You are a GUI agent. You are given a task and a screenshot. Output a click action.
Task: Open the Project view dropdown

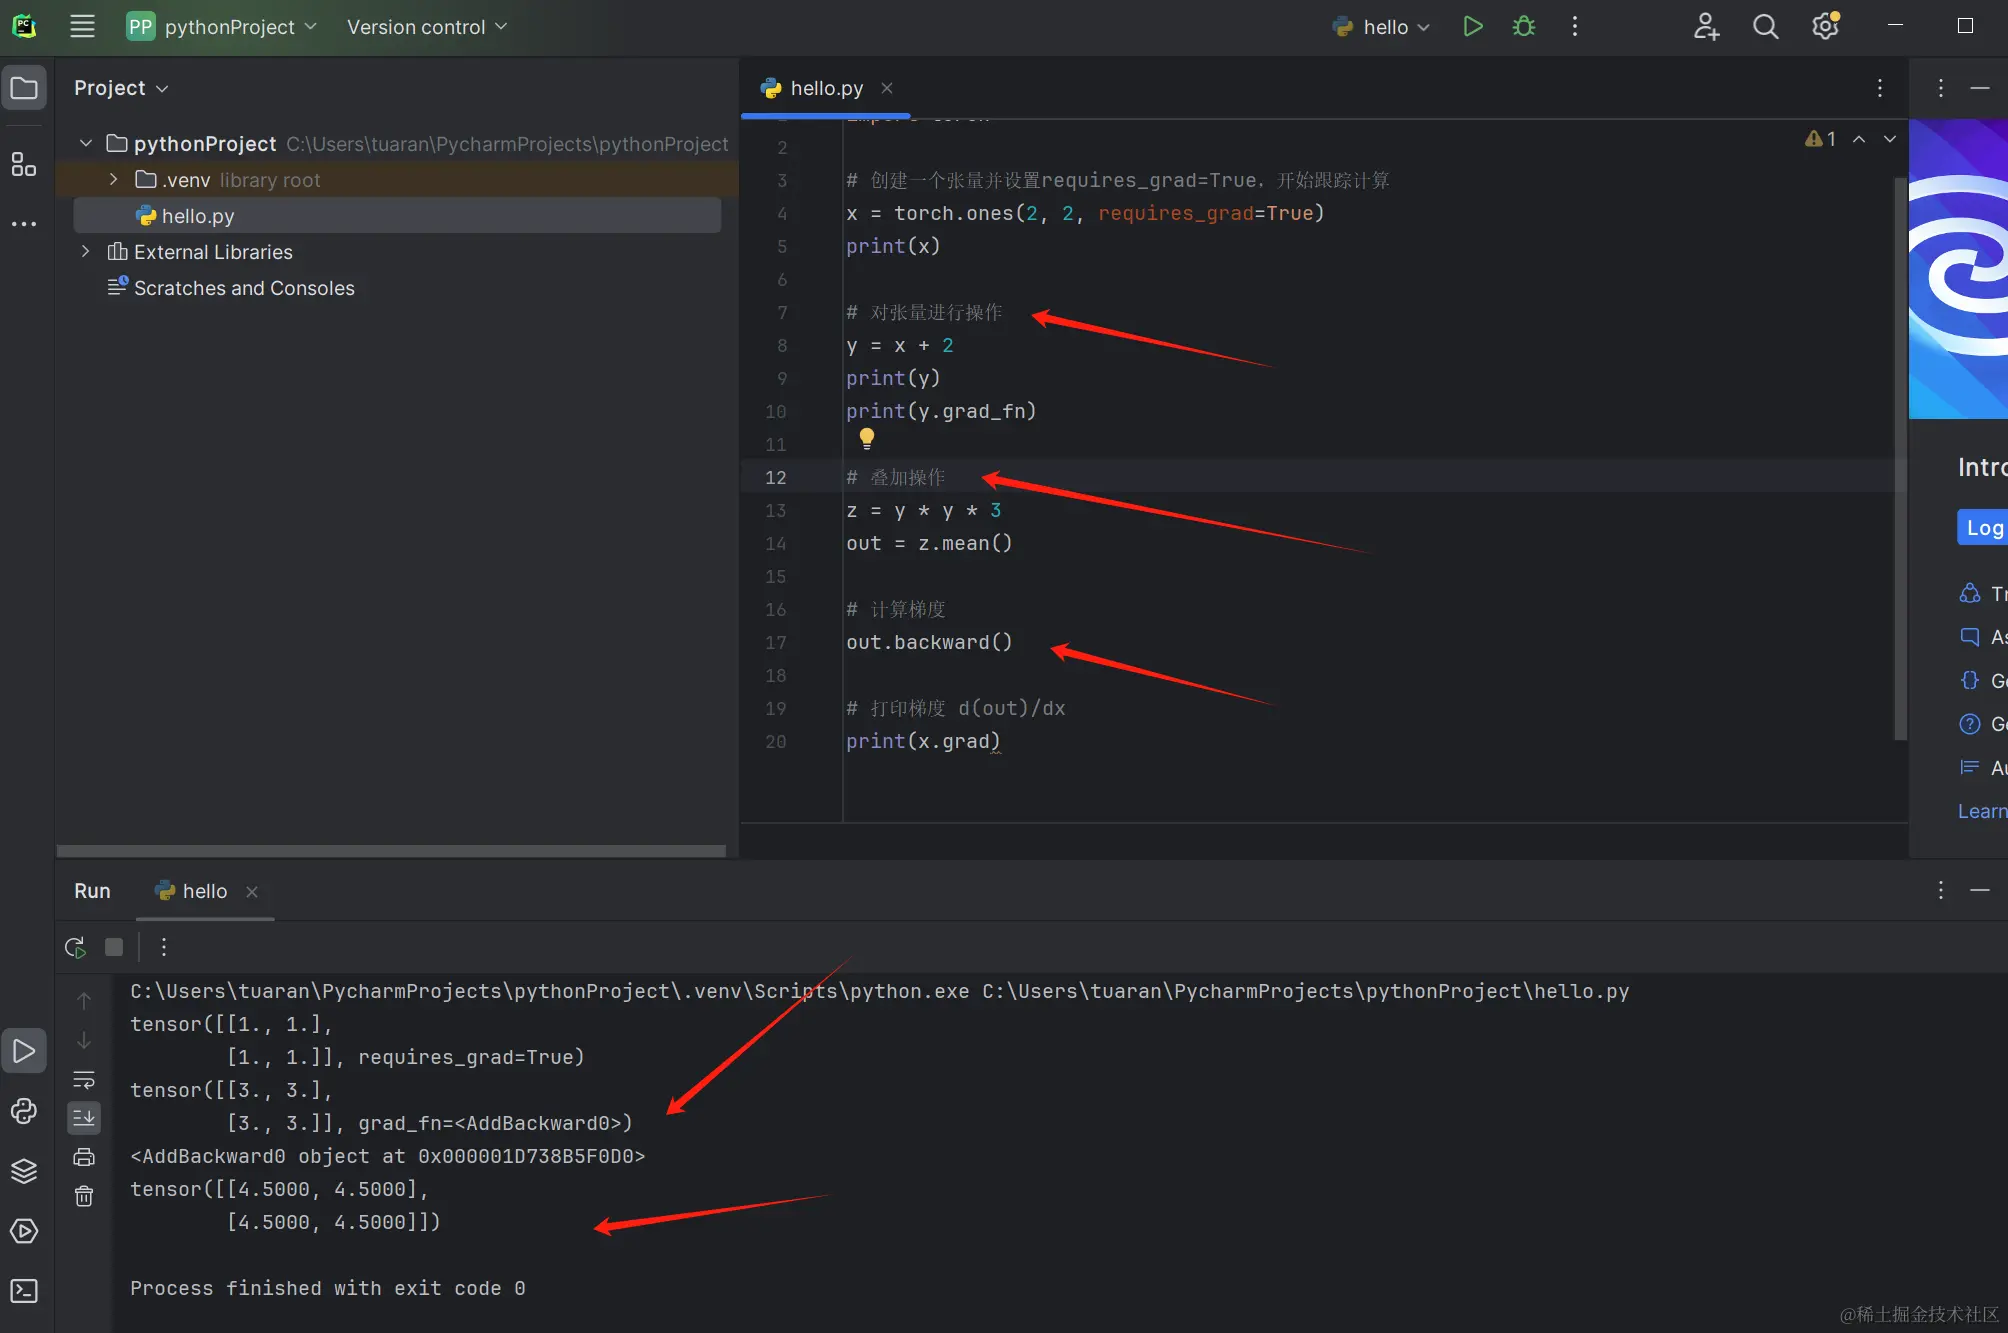[x=121, y=88]
